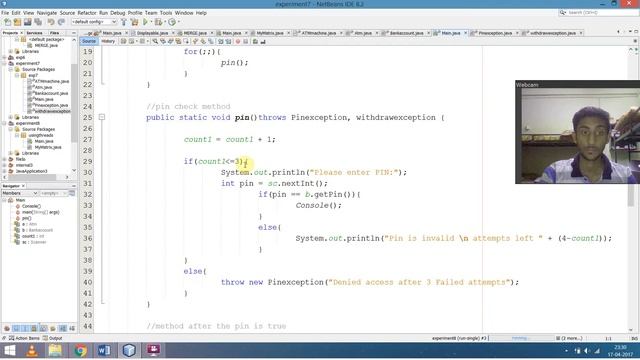The image size is (640, 360).
Task: Open File Explorer from the taskbar
Action: 56,350
